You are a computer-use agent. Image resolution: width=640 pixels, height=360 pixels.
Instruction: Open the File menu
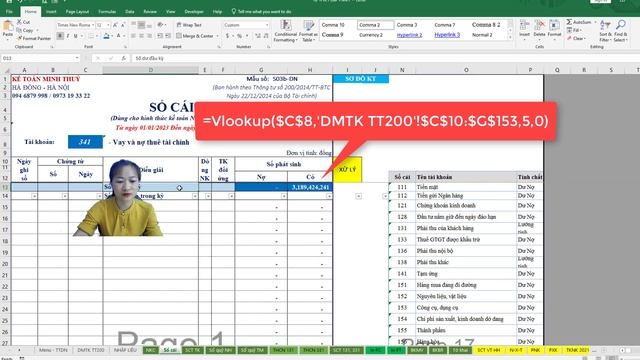[9, 12]
